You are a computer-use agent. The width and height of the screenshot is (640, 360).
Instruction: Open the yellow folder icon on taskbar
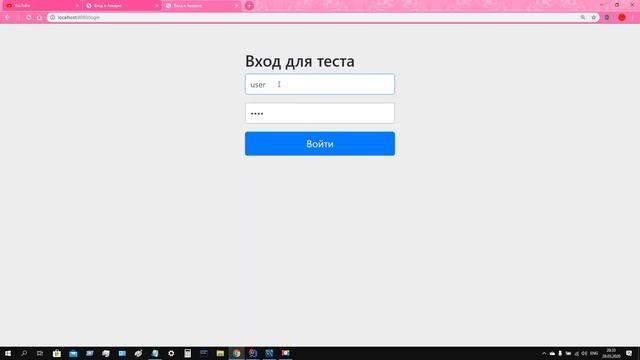[220, 353]
